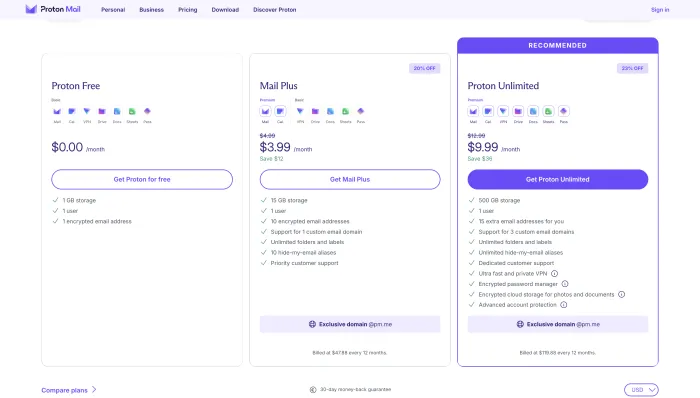
Task: Click info icon beside Advanced account protection
Action: pos(564,305)
